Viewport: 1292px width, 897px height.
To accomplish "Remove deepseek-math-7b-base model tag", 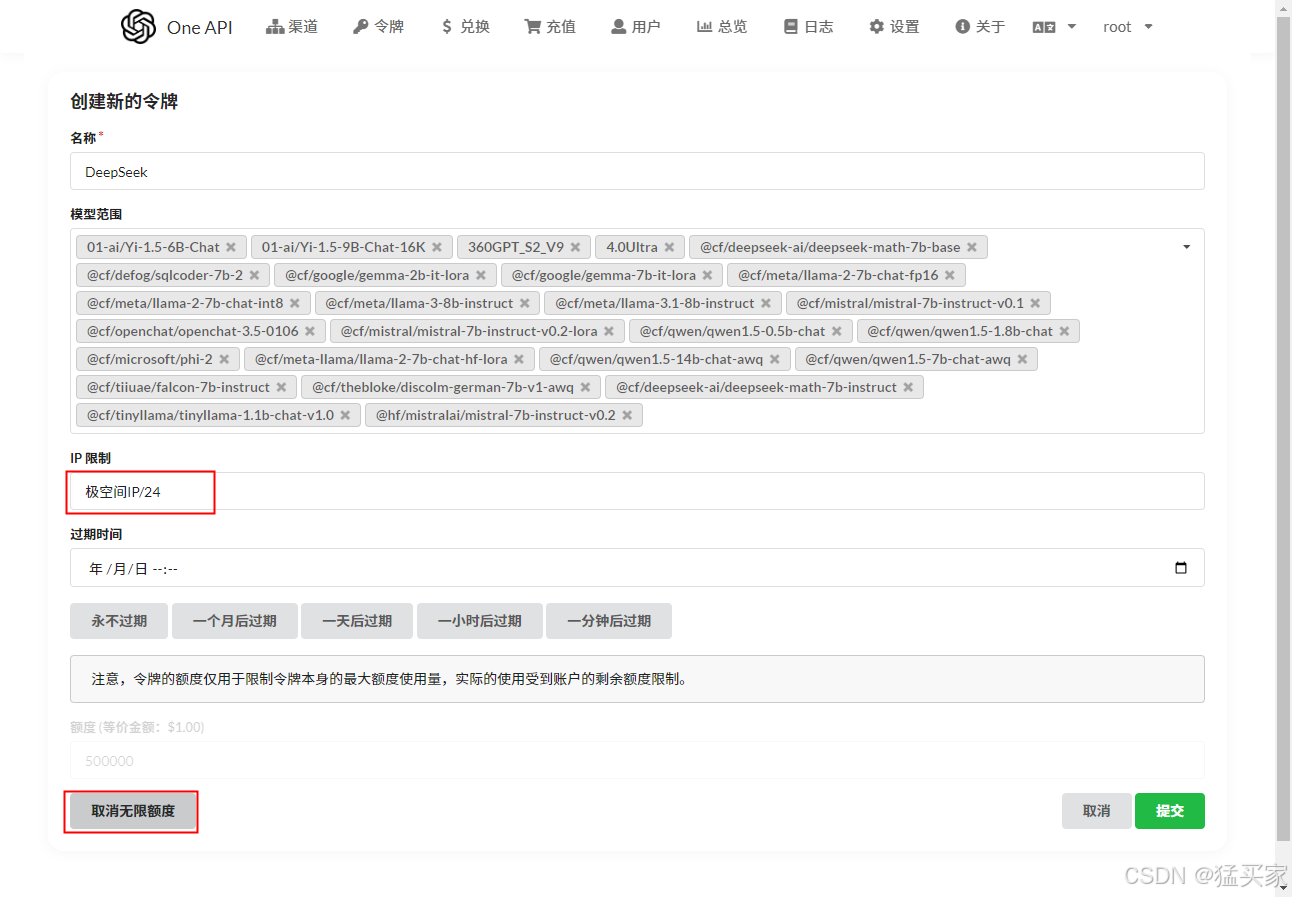I will pyautogui.click(x=971, y=247).
